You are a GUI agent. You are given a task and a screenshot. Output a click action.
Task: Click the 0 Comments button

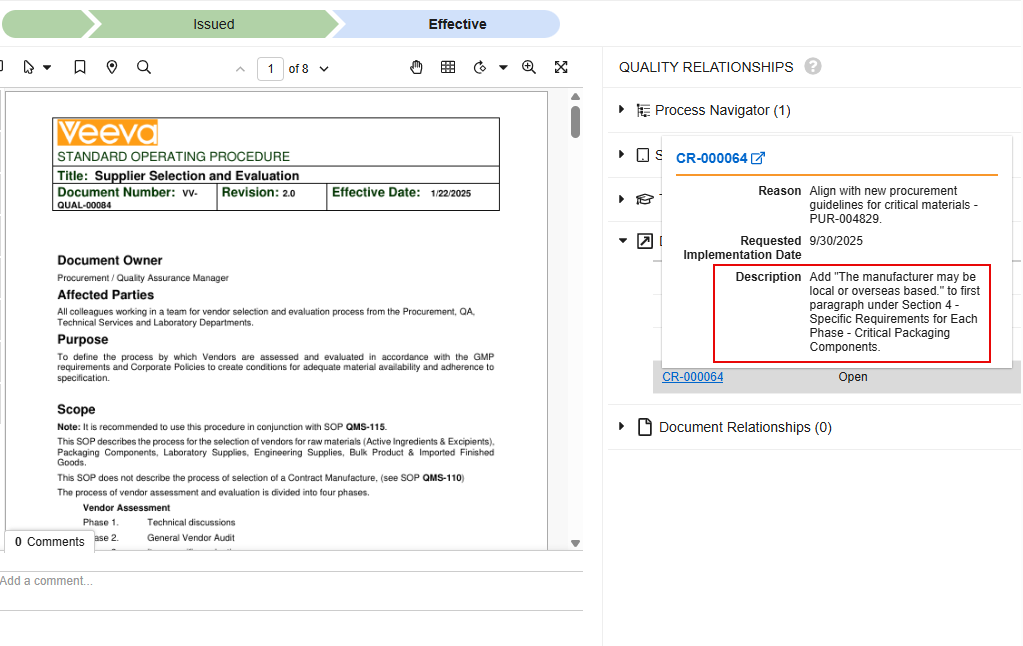click(50, 542)
